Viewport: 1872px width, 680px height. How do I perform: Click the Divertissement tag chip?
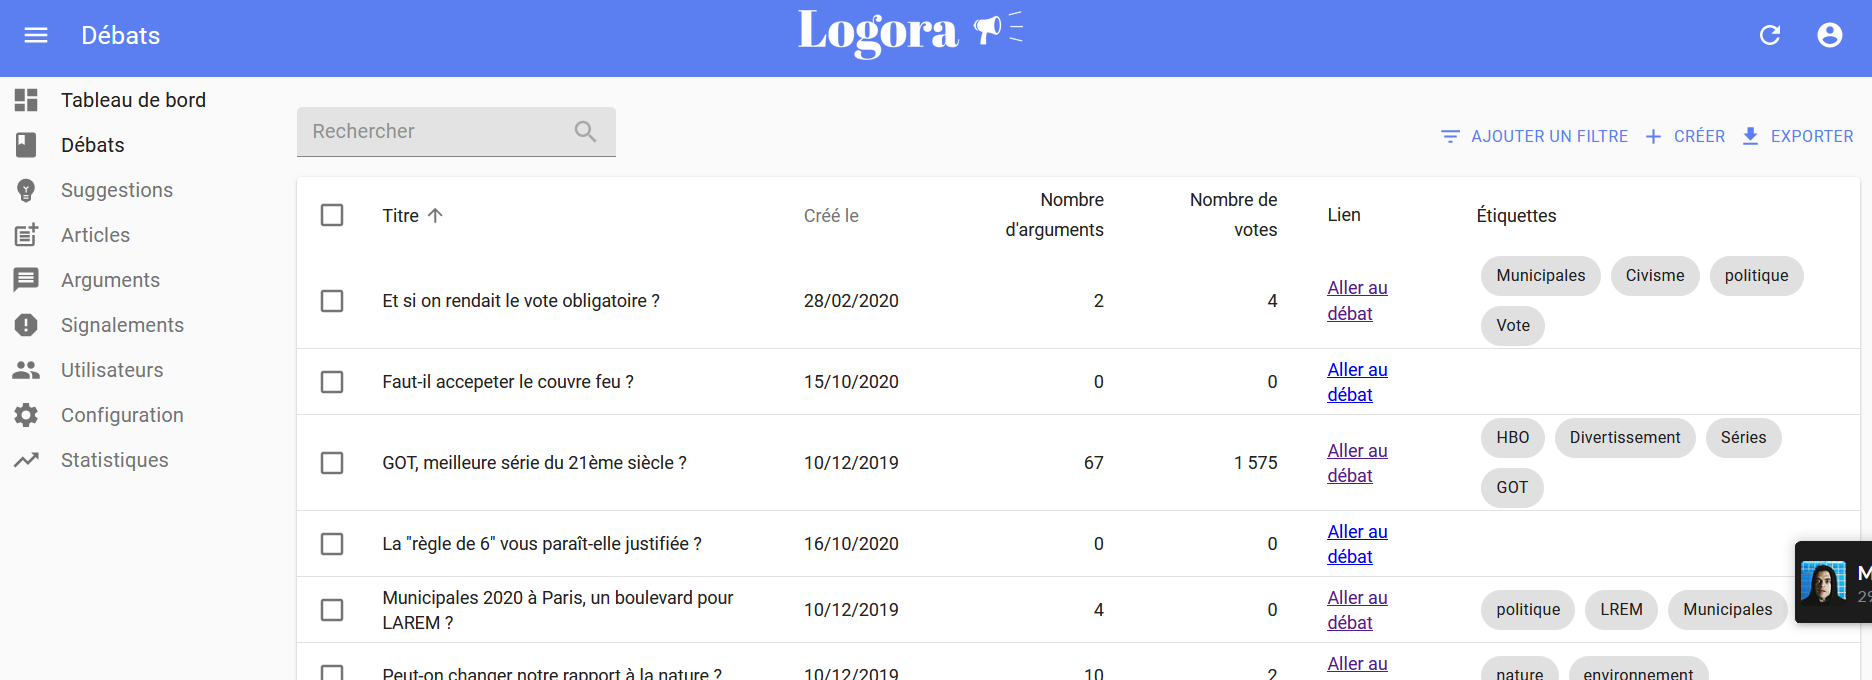(1625, 438)
